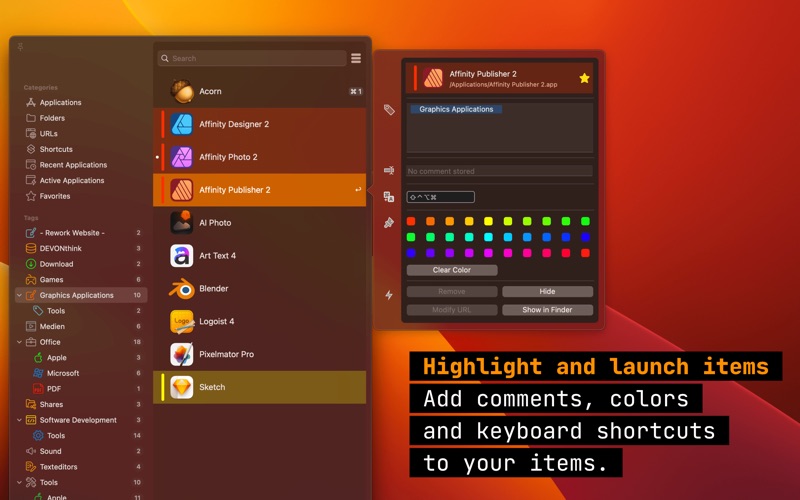
Task: Launch Blender from the list
Action: (x=260, y=289)
